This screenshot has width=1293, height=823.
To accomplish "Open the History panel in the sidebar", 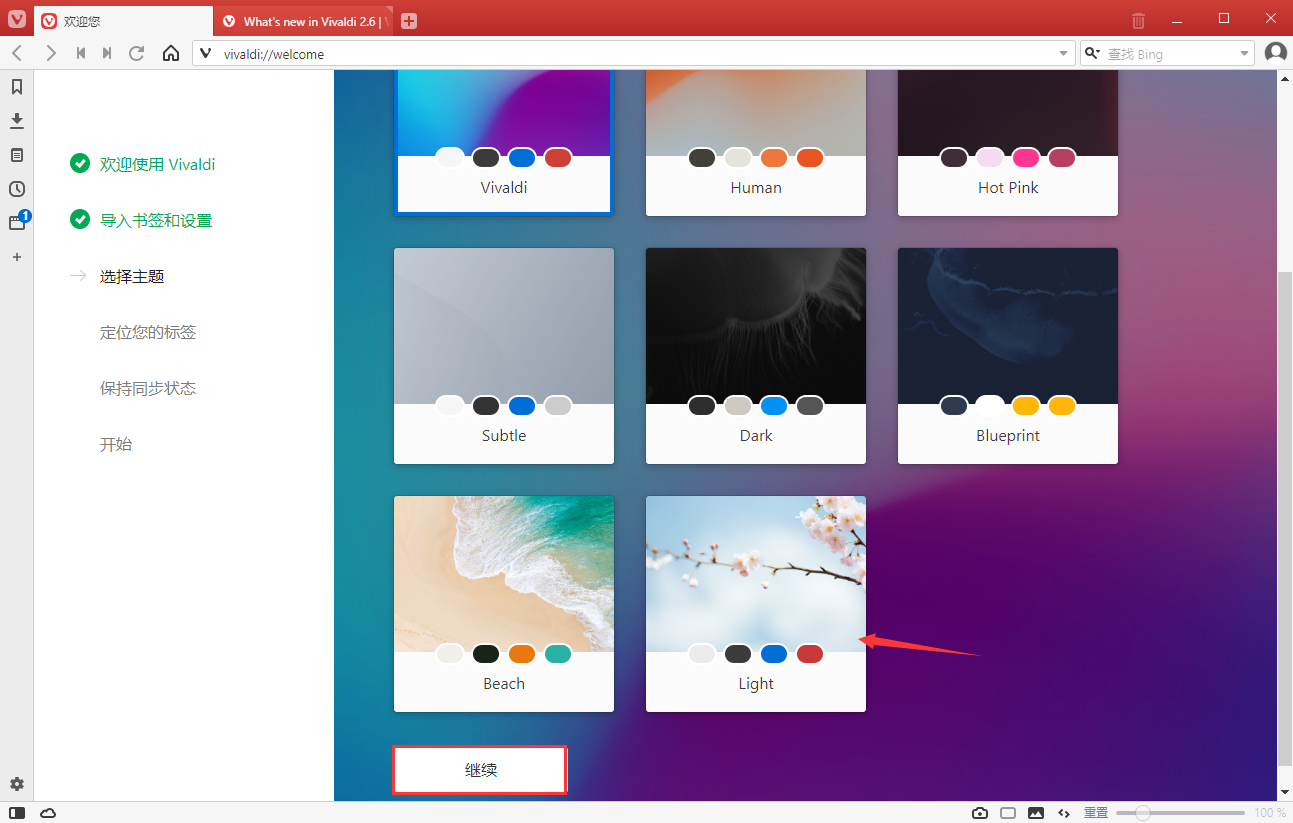I will (x=16, y=189).
